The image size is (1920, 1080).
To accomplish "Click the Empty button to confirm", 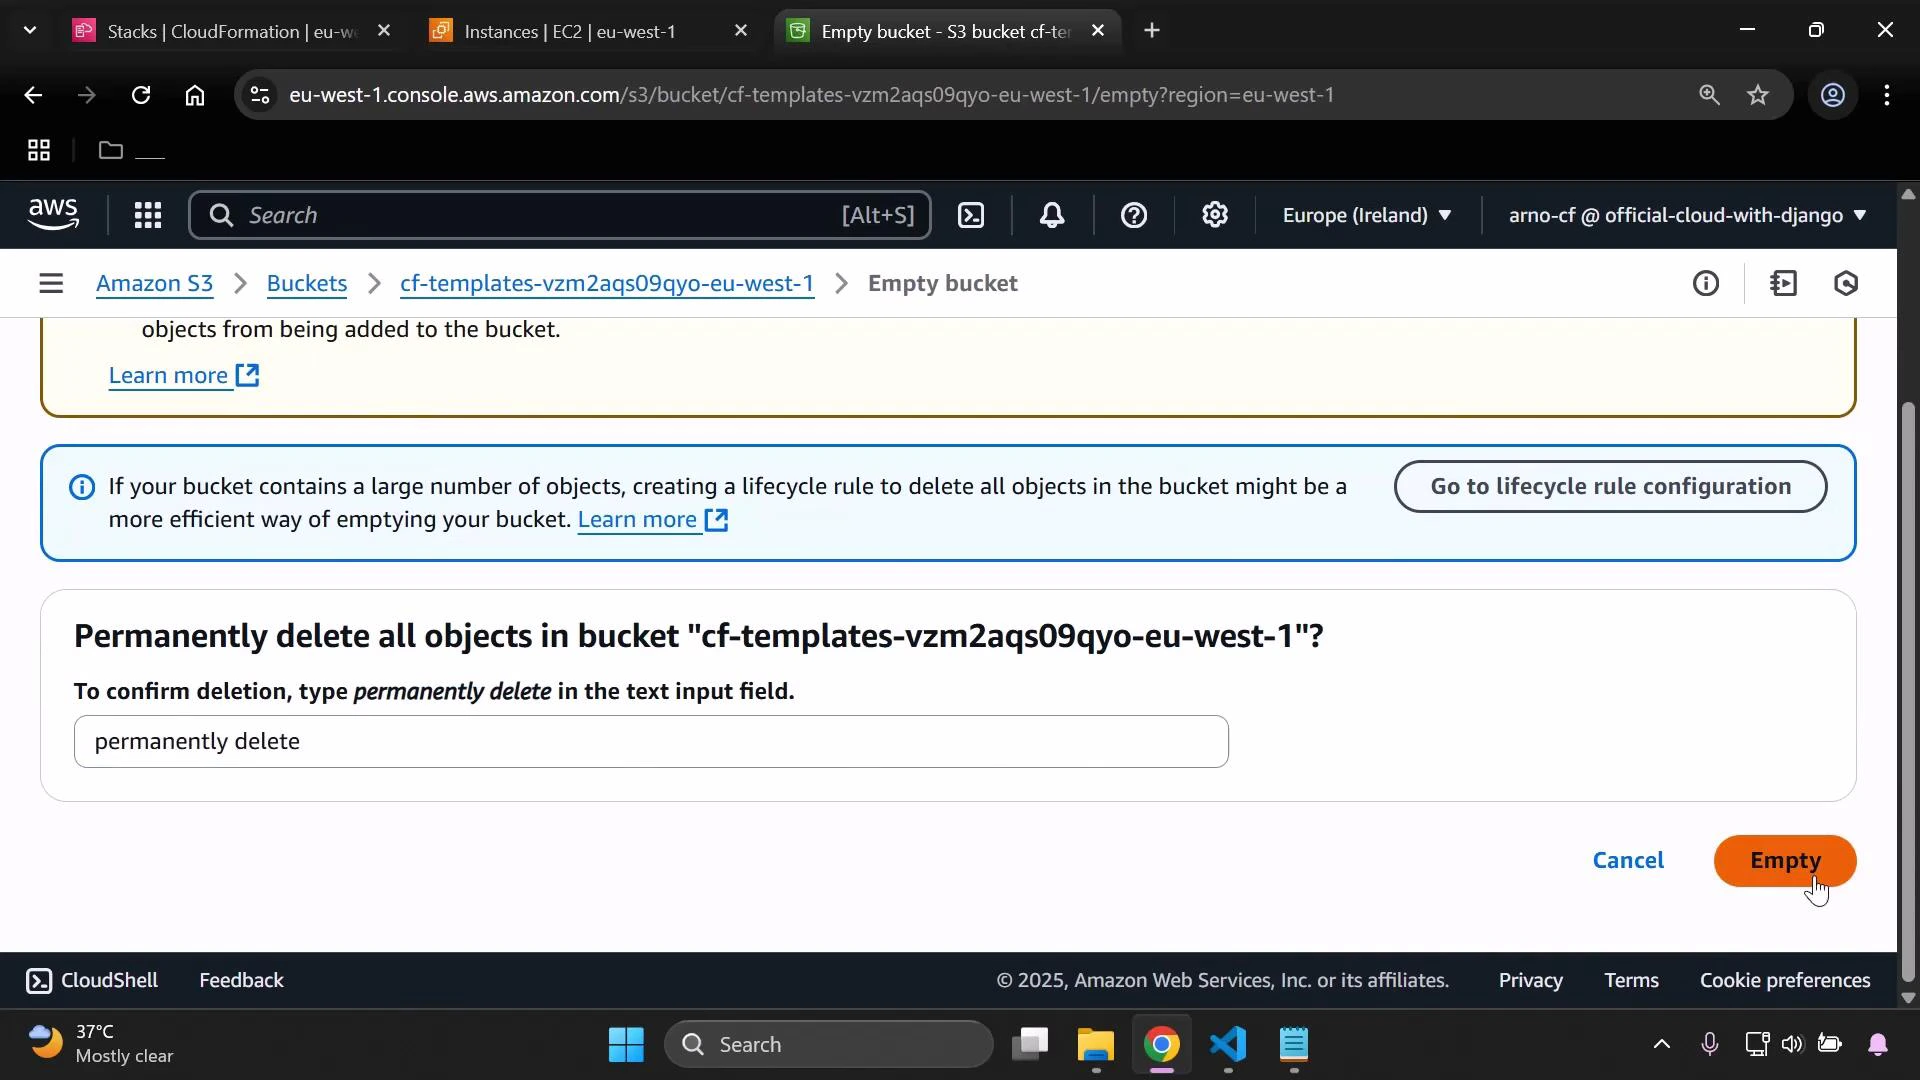I will coord(1784,860).
